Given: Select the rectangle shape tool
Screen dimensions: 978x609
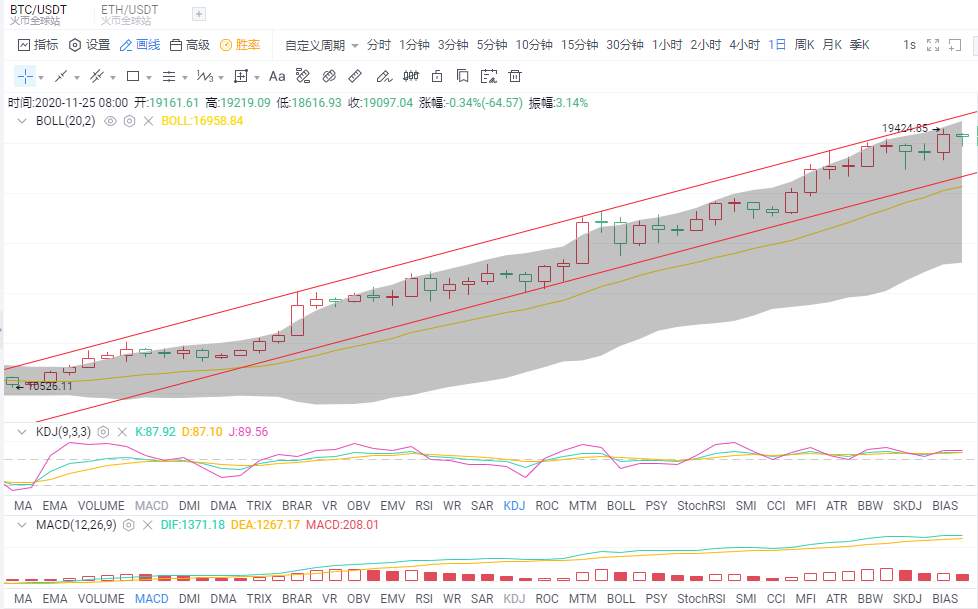Looking at the screenshot, I should pyautogui.click(x=133, y=76).
